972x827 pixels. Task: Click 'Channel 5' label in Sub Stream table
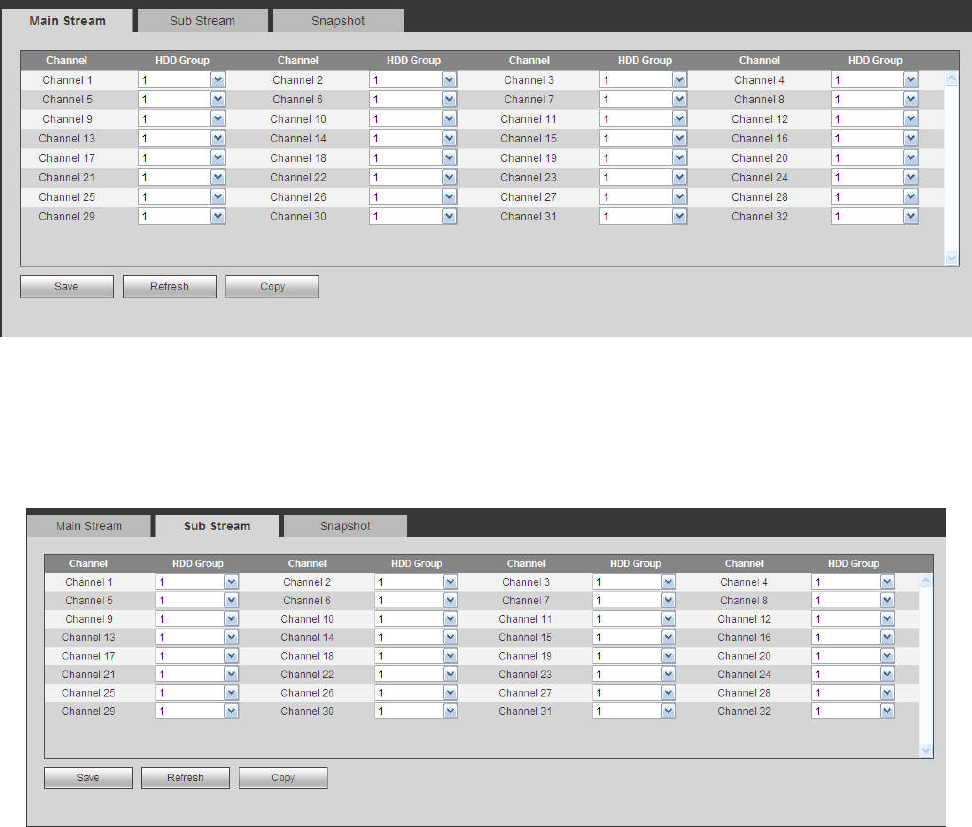click(89, 600)
